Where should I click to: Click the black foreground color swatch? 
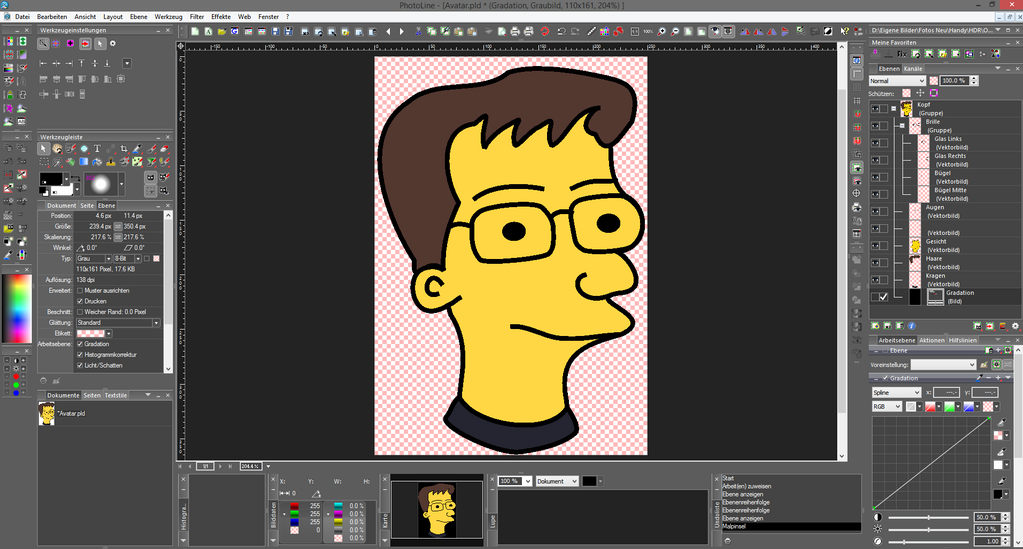tap(51, 180)
